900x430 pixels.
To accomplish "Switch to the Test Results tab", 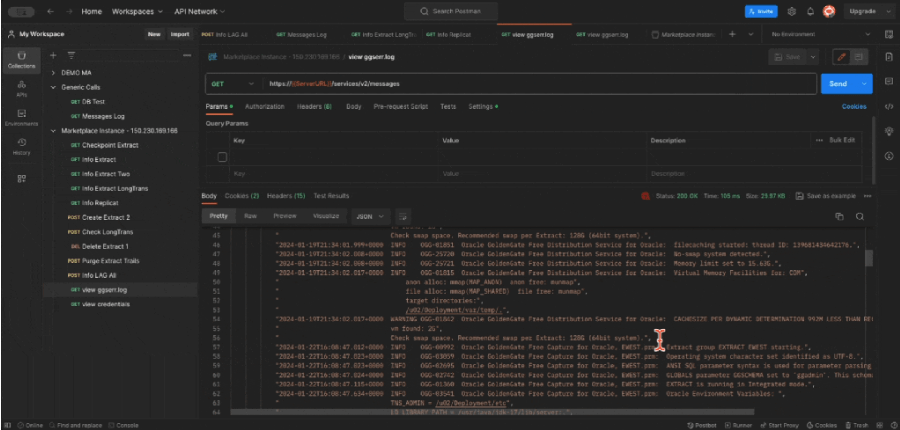I will tap(332, 196).
